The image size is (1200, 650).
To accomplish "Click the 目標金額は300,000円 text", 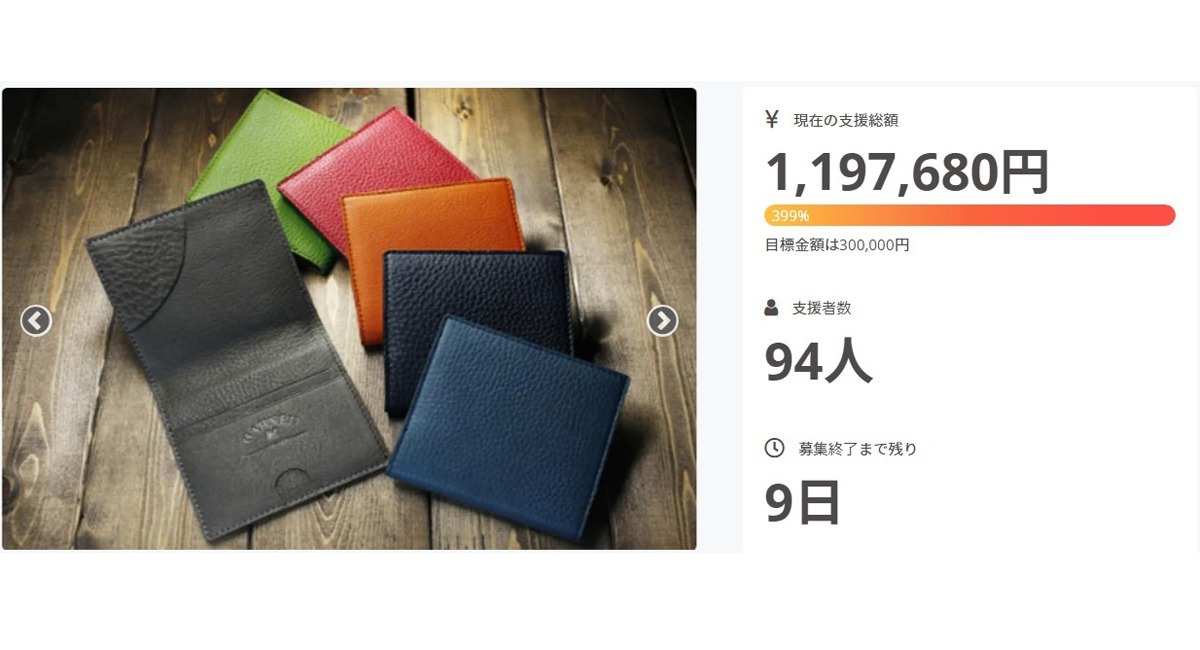I will coord(837,245).
